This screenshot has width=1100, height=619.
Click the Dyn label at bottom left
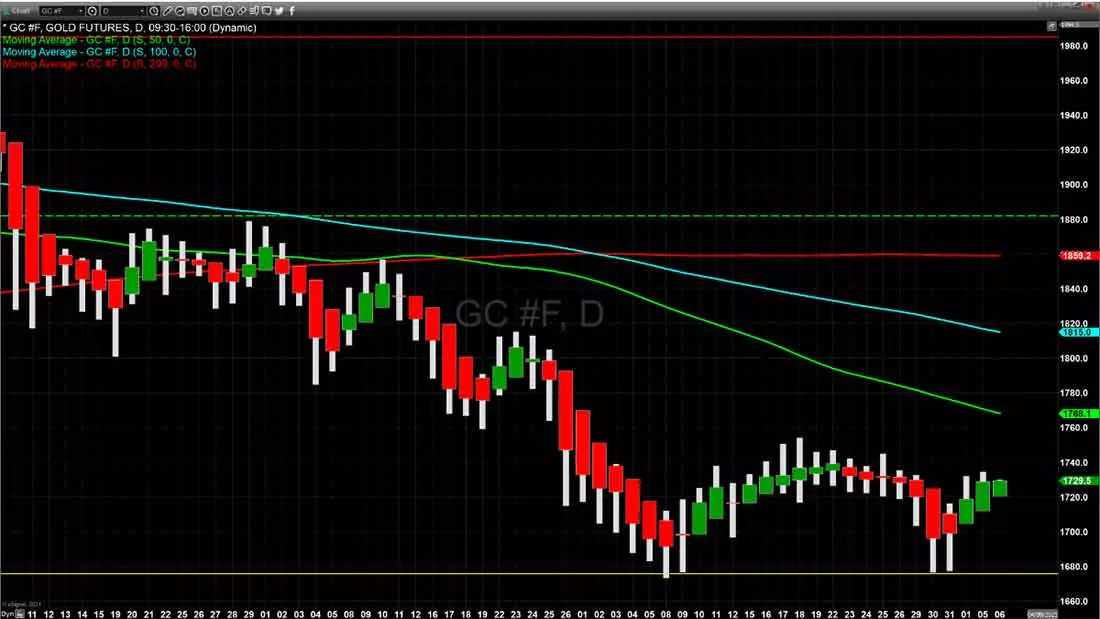pyautogui.click(x=8, y=614)
